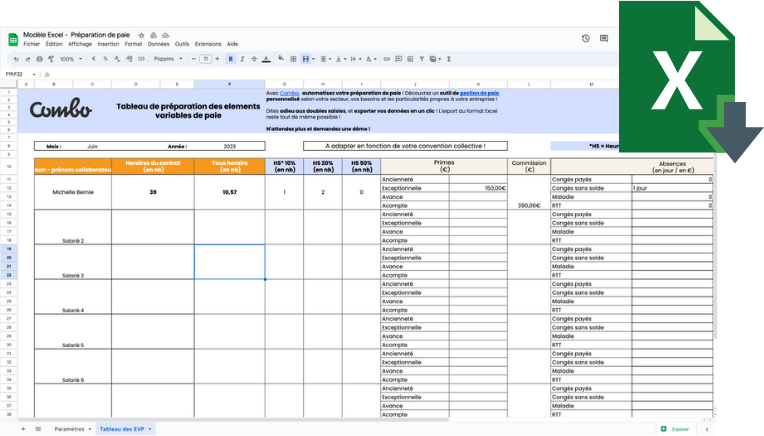Open the Données menu
This screenshot has width=764, height=436.
click(158, 44)
